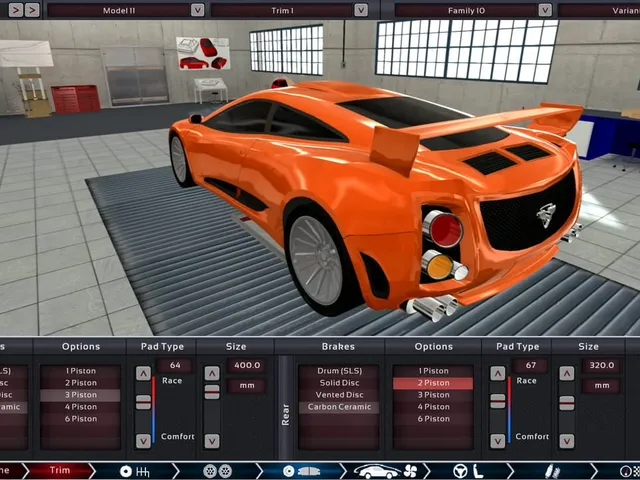640x480 pixels.
Task: Click the front pad type slider handle
Action: [143, 402]
